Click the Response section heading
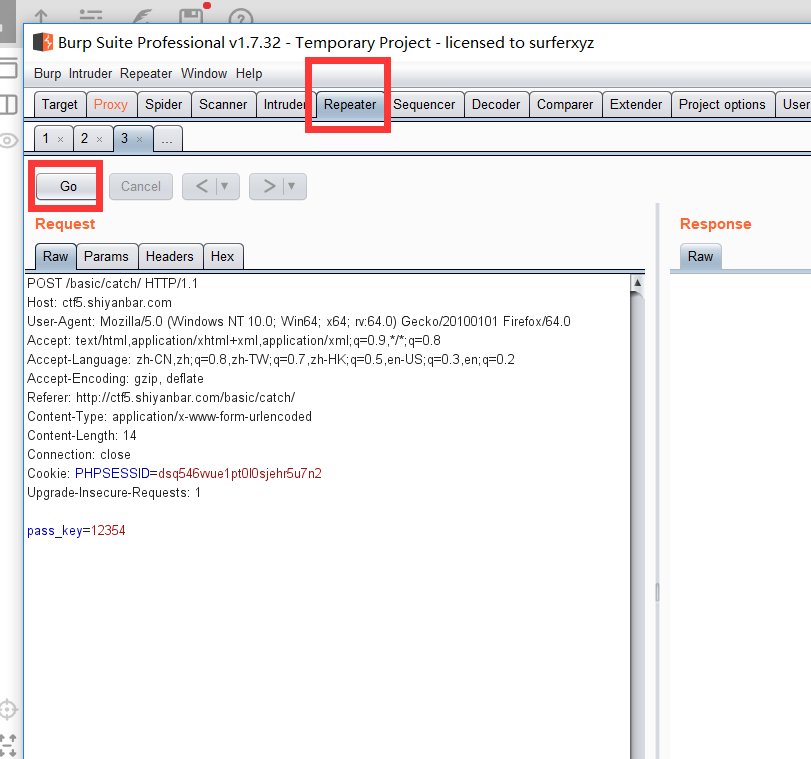The height and width of the screenshot is (759, 811). pos(715,224)
